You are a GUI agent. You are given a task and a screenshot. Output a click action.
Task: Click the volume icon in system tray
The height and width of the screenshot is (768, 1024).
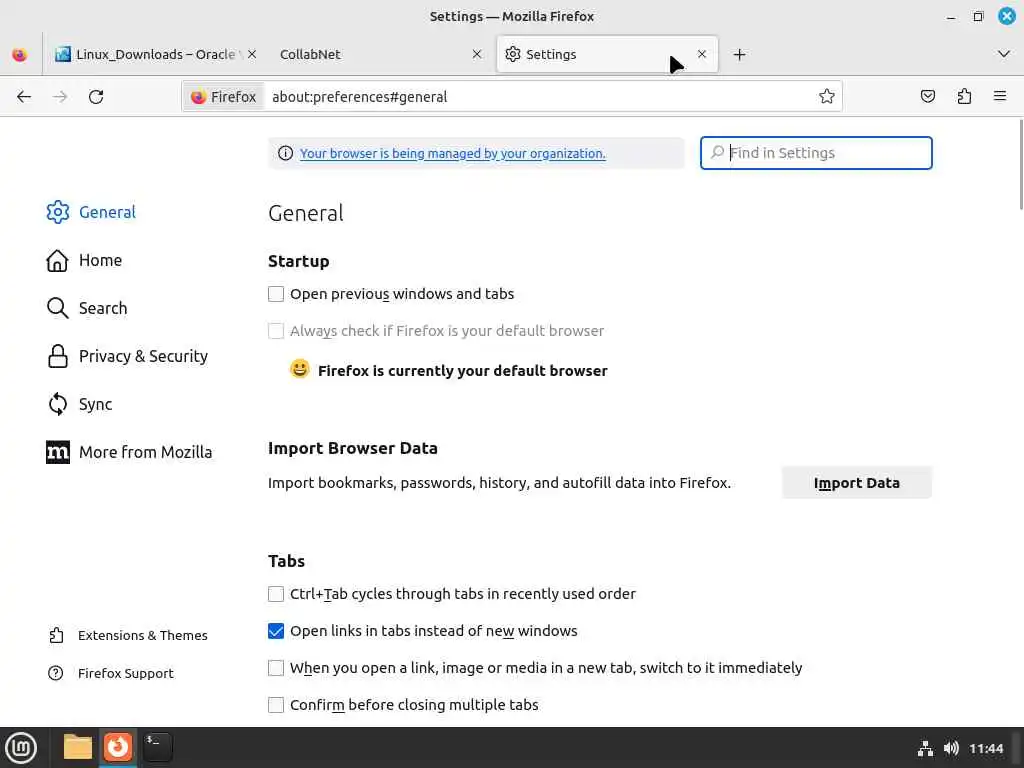point(951,748)
